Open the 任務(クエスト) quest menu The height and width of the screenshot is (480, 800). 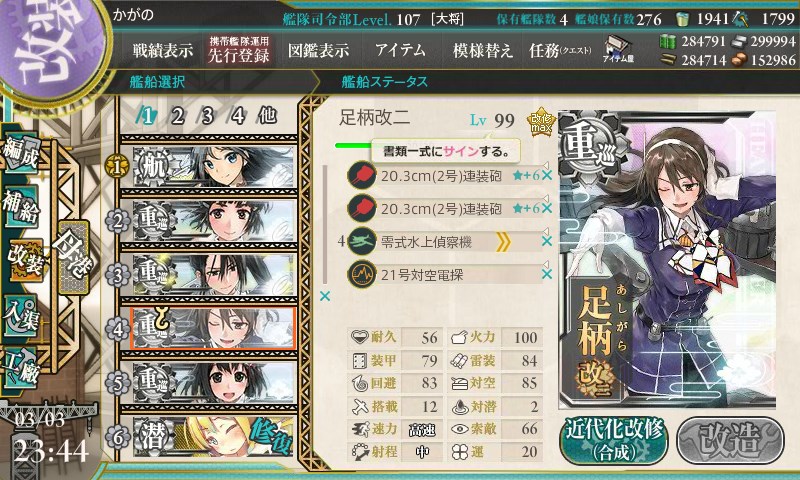click(560, 50)
